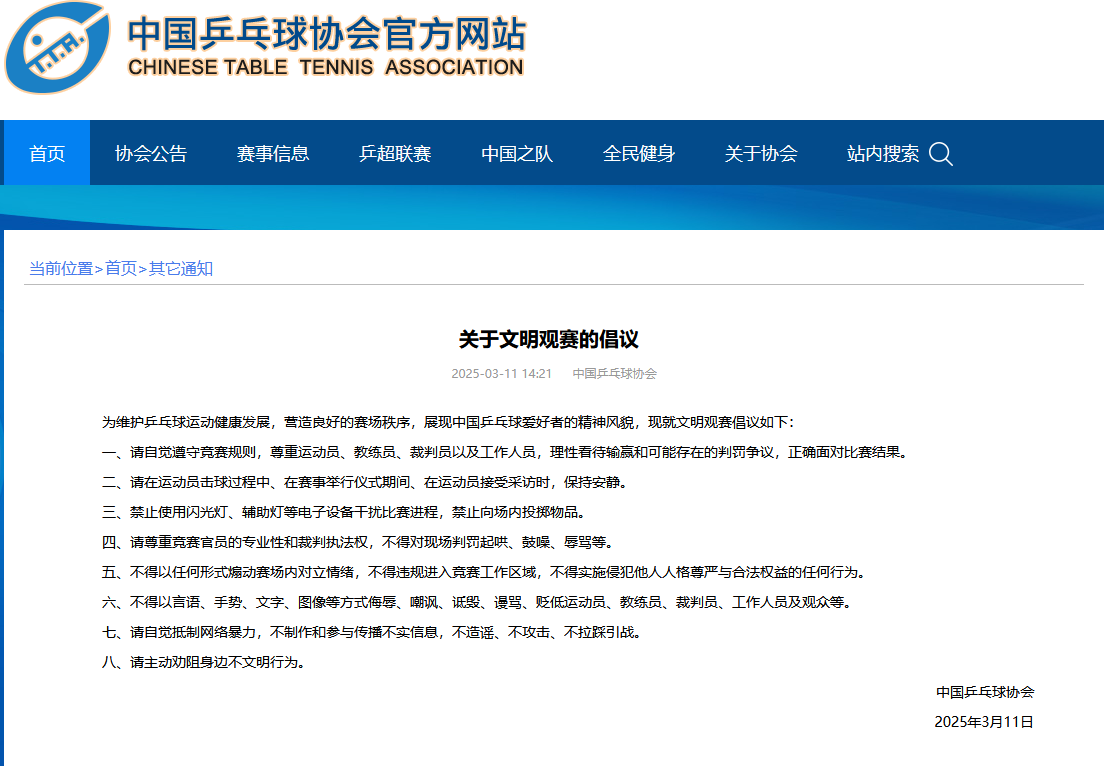1104x766 pixels.
Task: Go to 赛事信息 section
Action: pyautogui.click(x=273, y=153)
